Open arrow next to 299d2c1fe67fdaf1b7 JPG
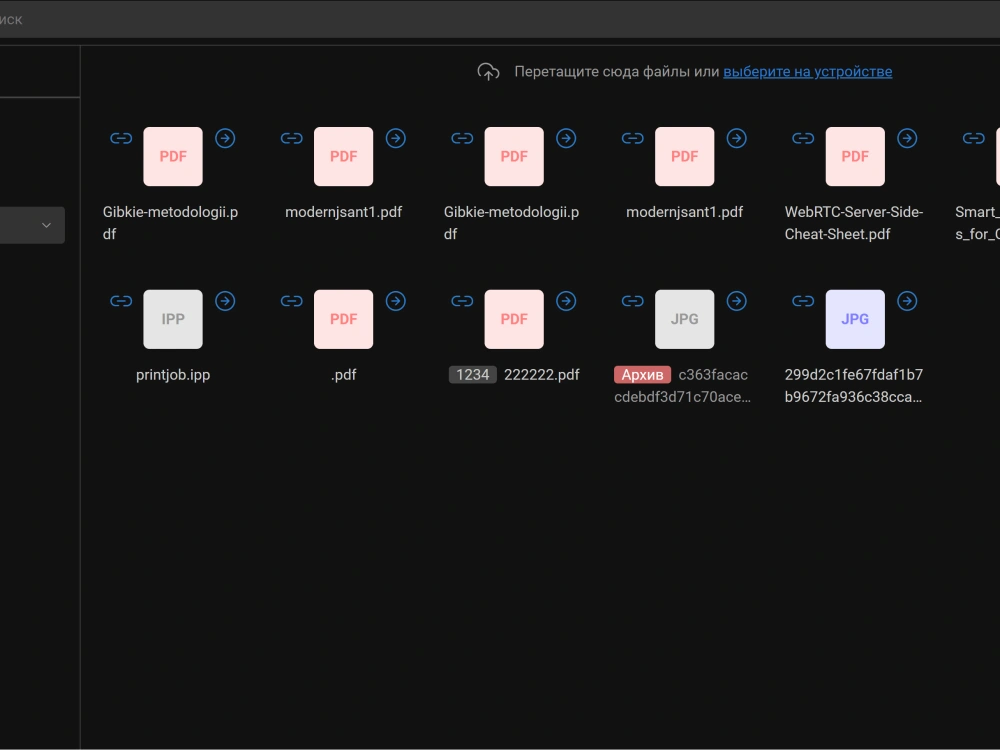The width and height of the screenshot is (1000, 750). pos(907,301)
